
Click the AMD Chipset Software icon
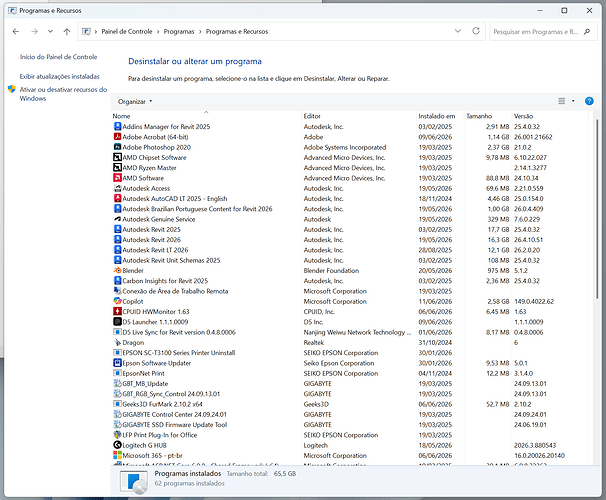pyautogui.click(x=117, y=157)
